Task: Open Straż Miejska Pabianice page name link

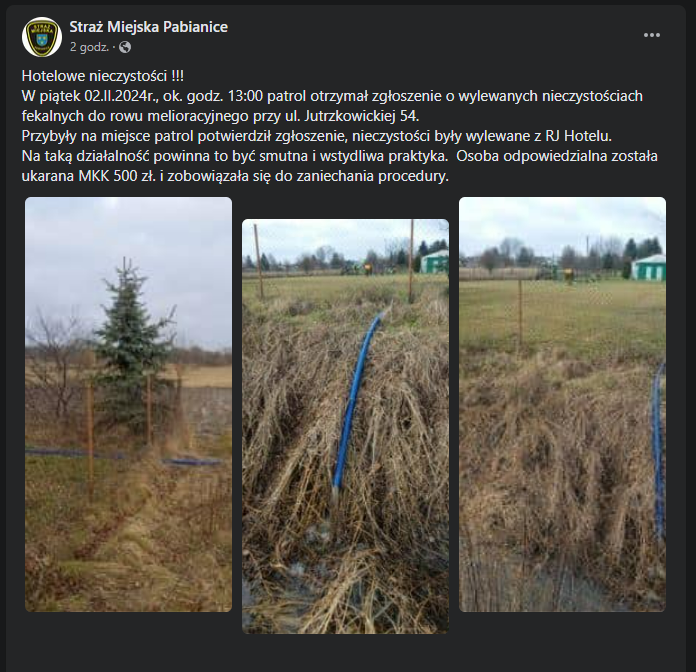Action: (x=149, y=27)
